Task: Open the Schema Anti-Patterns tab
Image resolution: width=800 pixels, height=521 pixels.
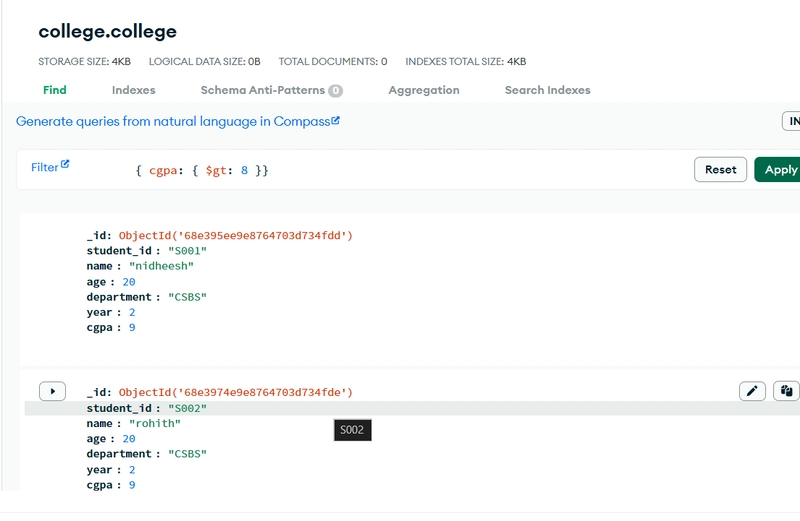Action: pos(262,90)
